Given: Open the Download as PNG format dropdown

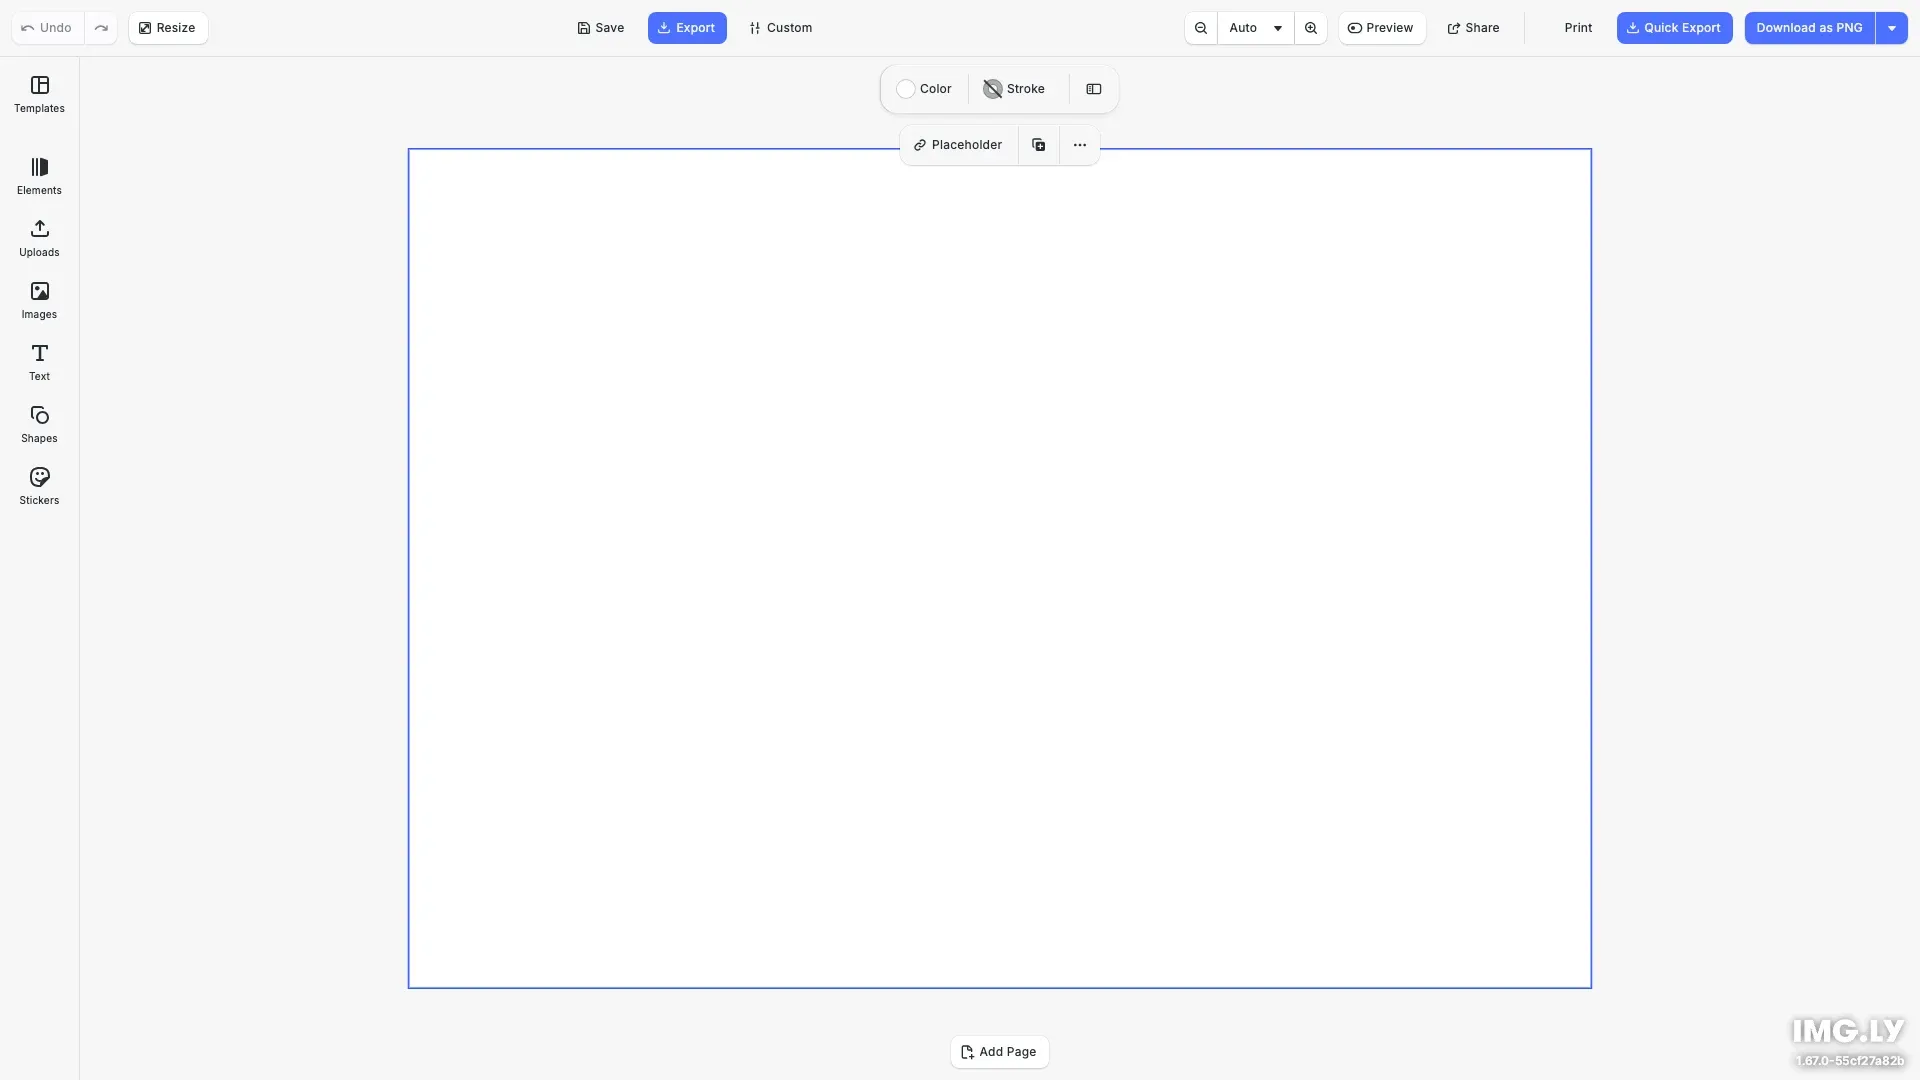Looking at the screenshot, I should tap(1893, 27).
